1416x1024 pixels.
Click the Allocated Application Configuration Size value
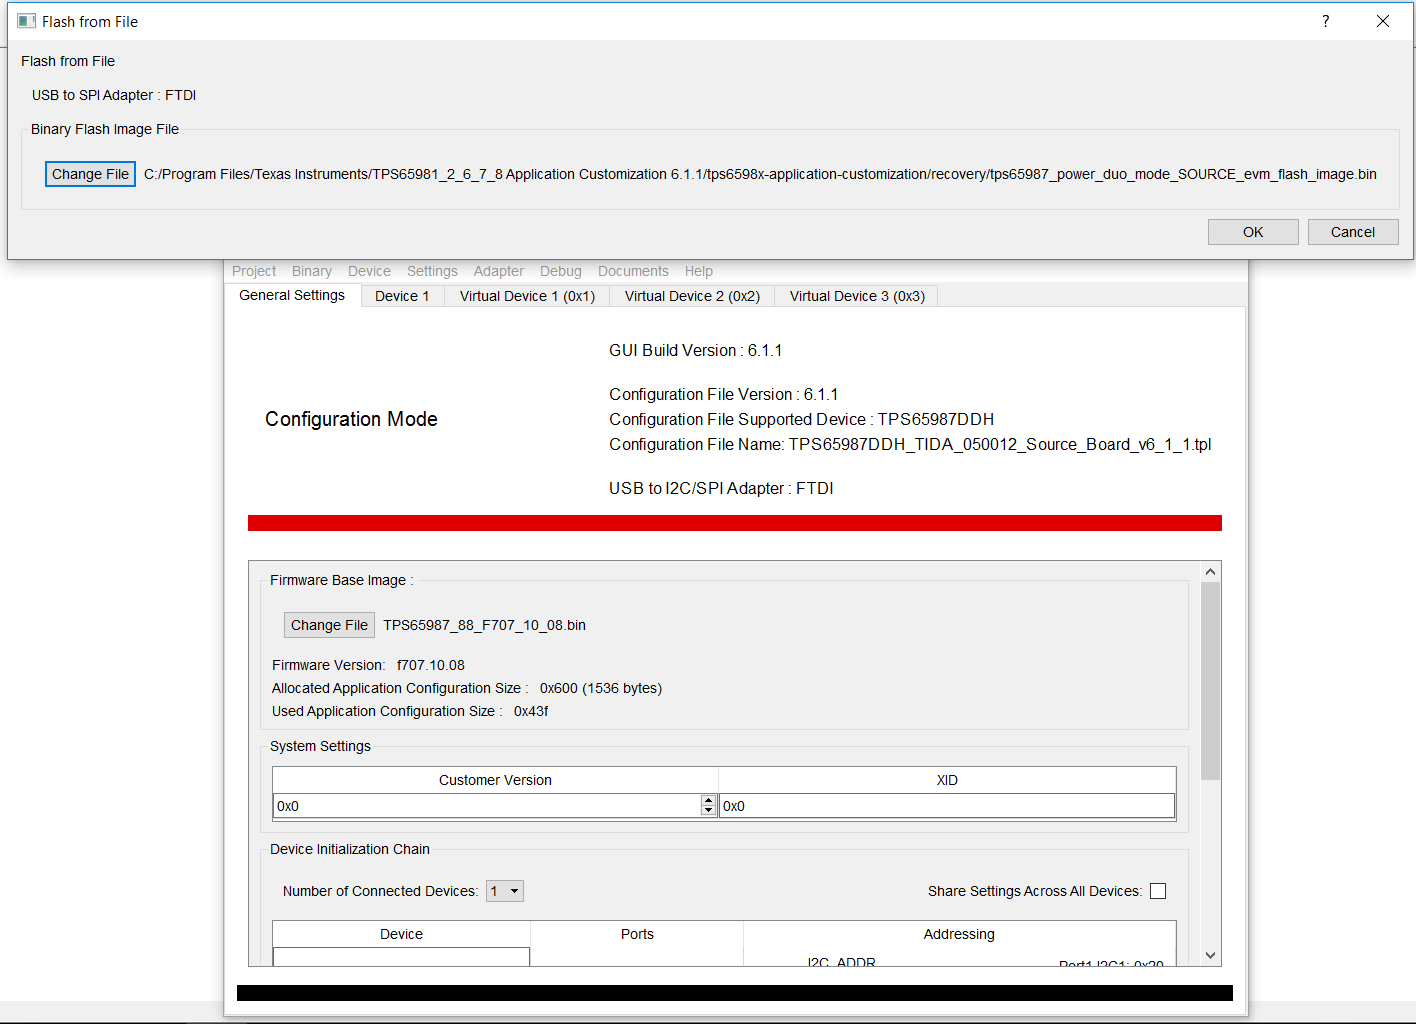click(x=601, y=688)
